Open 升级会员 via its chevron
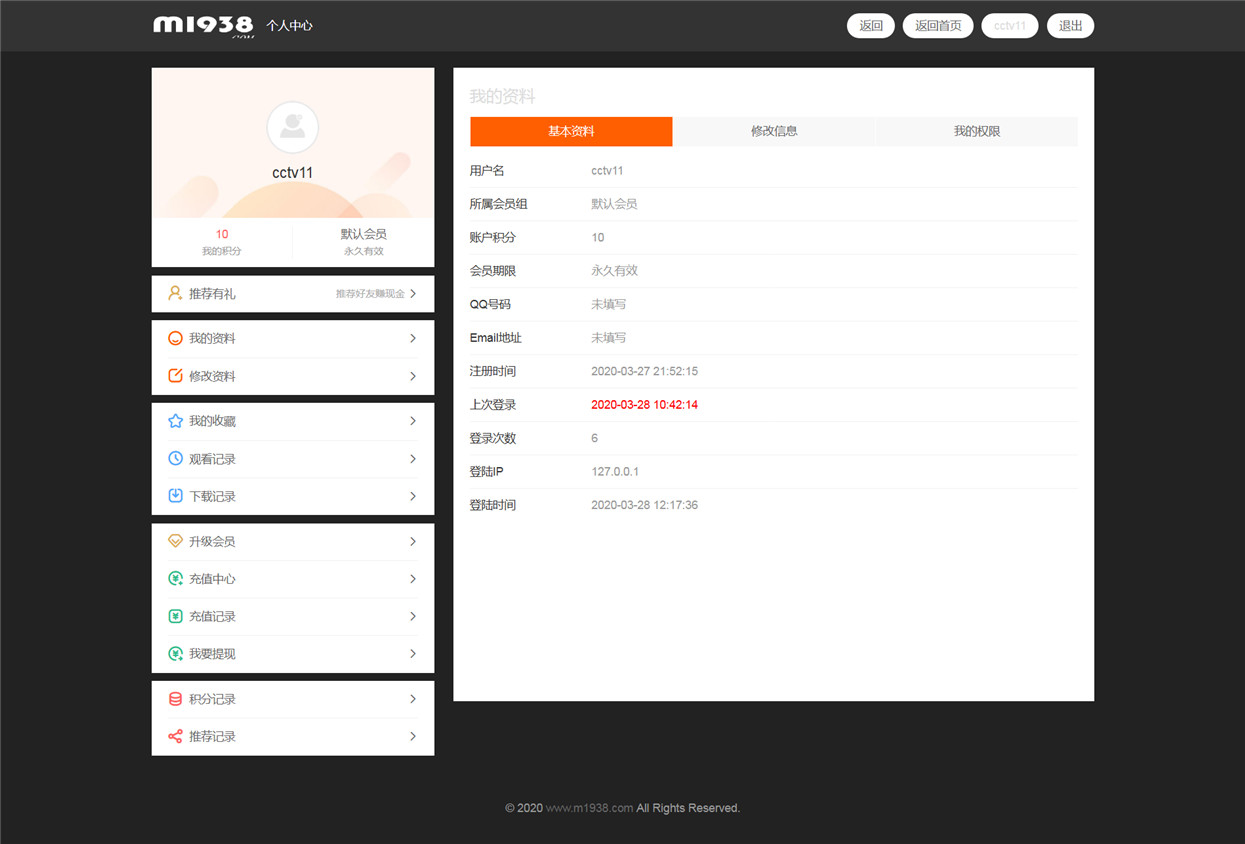This screenshot has height=844, width=1245. [413, 541]
